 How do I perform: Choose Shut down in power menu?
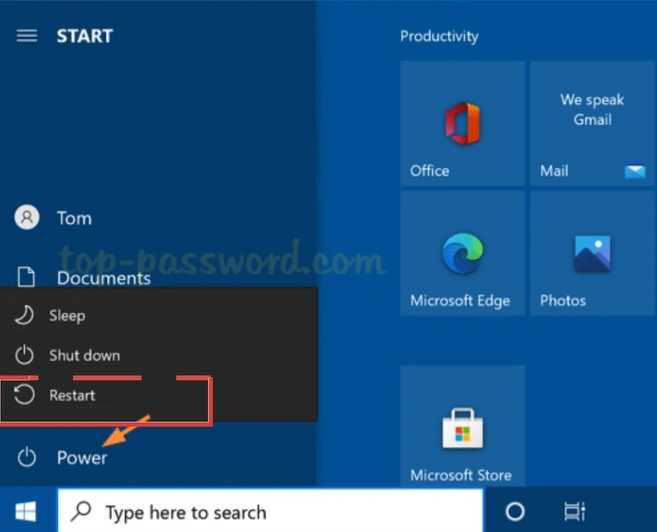click(x=158, y=355)
